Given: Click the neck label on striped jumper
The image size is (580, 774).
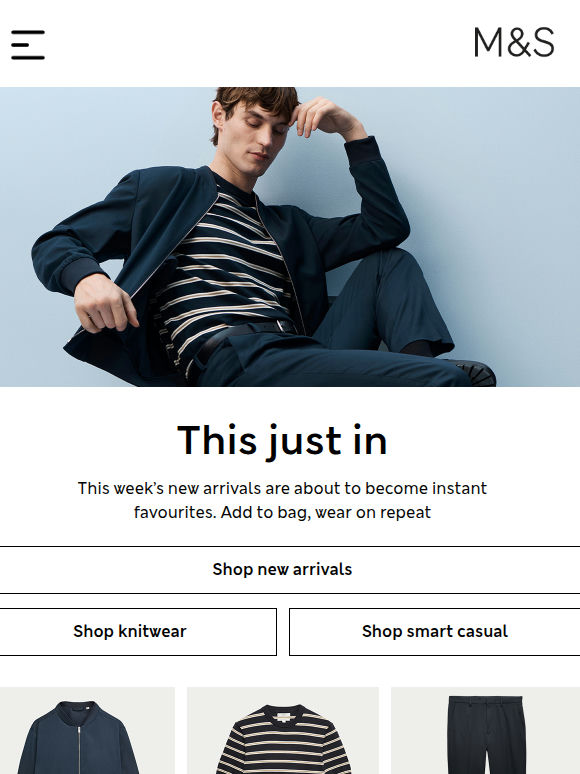Looking at the screenshot, I should pos(283,716).
